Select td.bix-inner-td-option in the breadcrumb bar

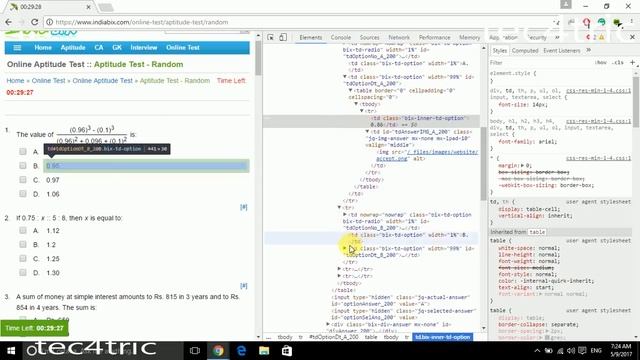(x=442, y=337)
